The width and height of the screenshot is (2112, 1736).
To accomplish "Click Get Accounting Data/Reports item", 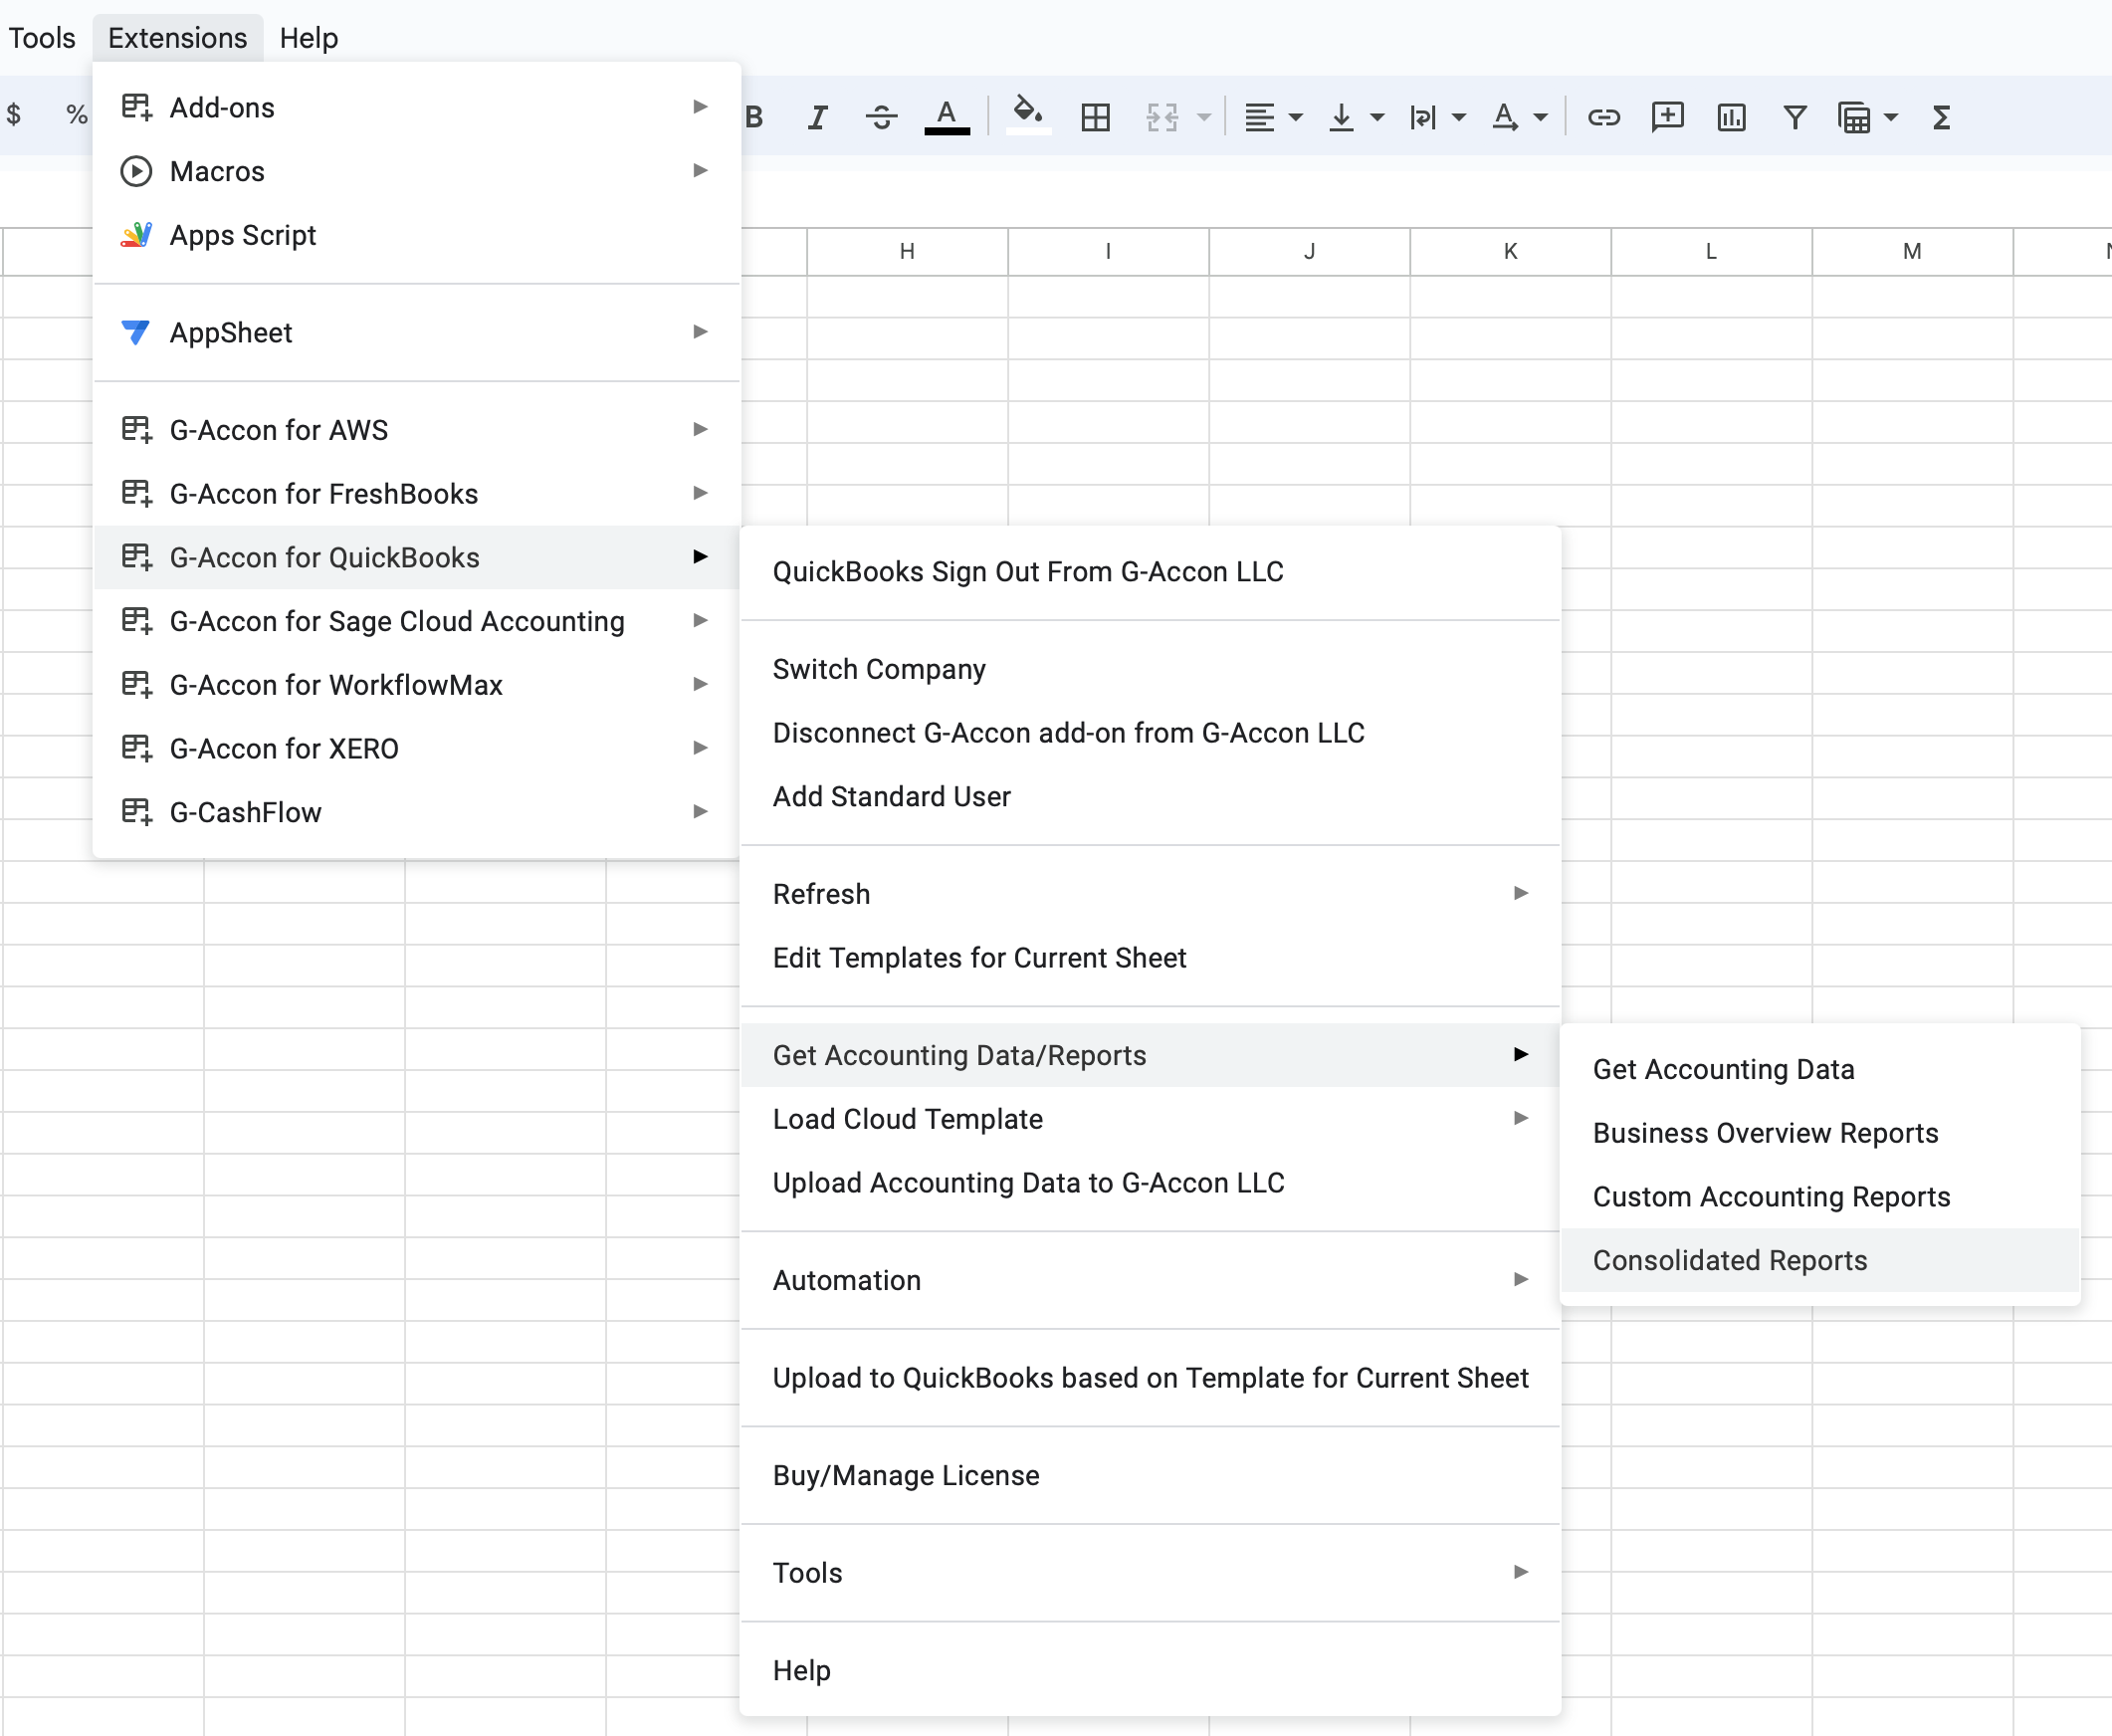I will [1150, 1055].
